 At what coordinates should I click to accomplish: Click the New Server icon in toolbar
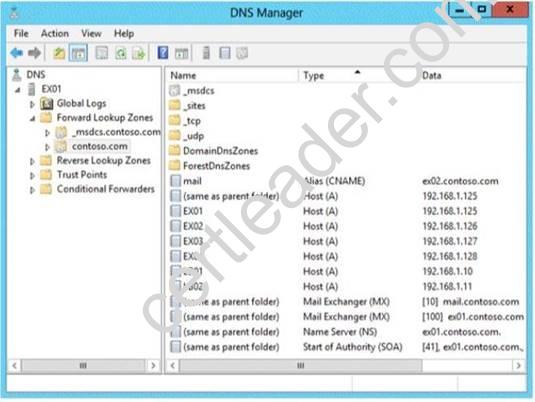206,53
